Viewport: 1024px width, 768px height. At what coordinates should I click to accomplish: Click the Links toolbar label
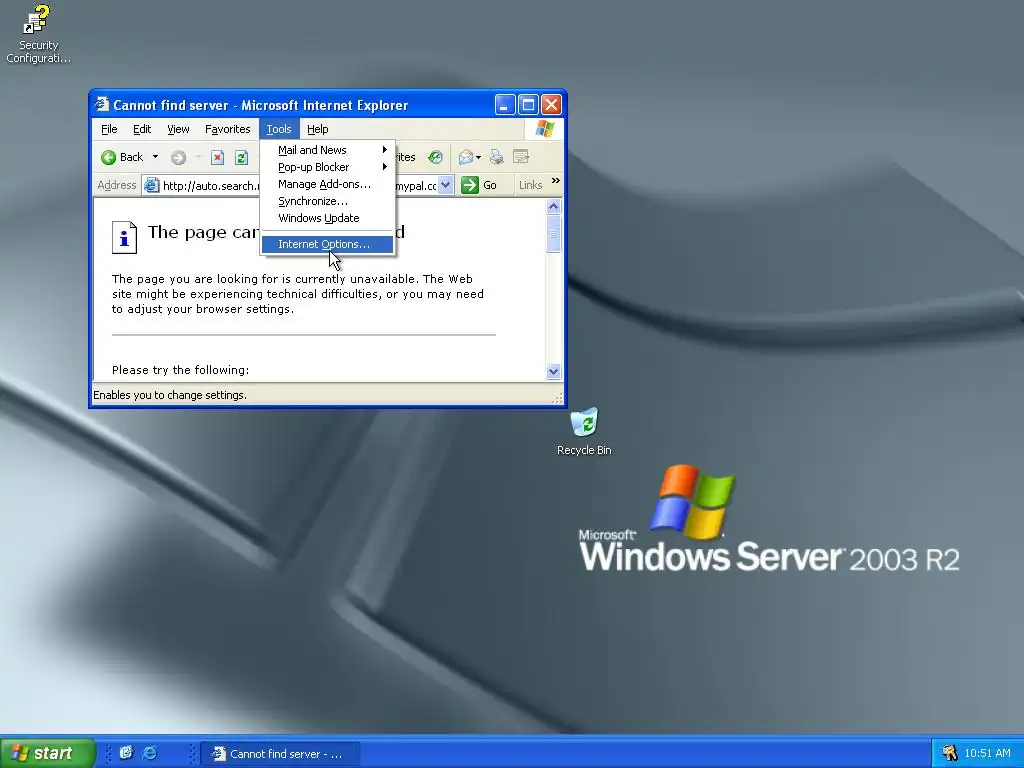530,185
